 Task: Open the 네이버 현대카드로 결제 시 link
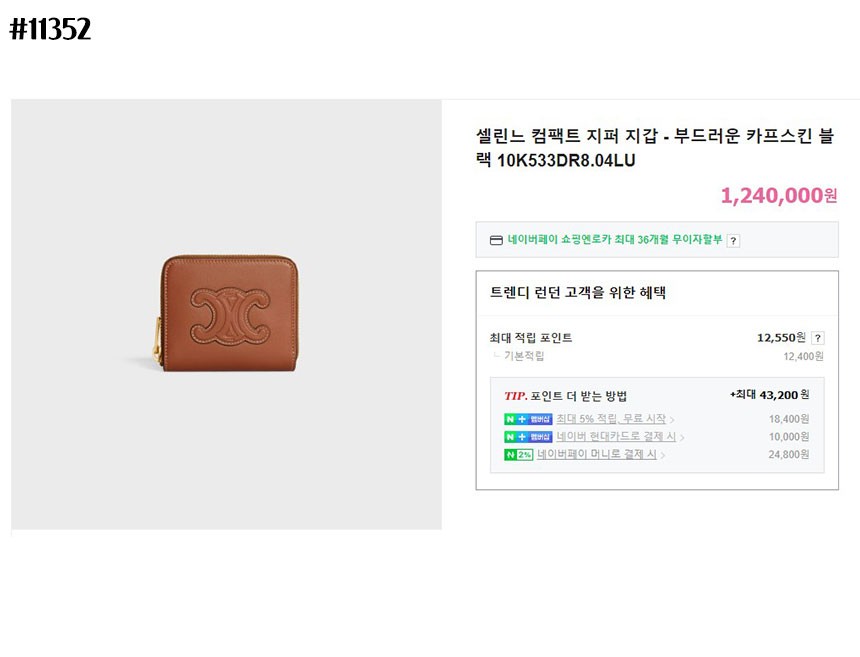pos(616,437)
